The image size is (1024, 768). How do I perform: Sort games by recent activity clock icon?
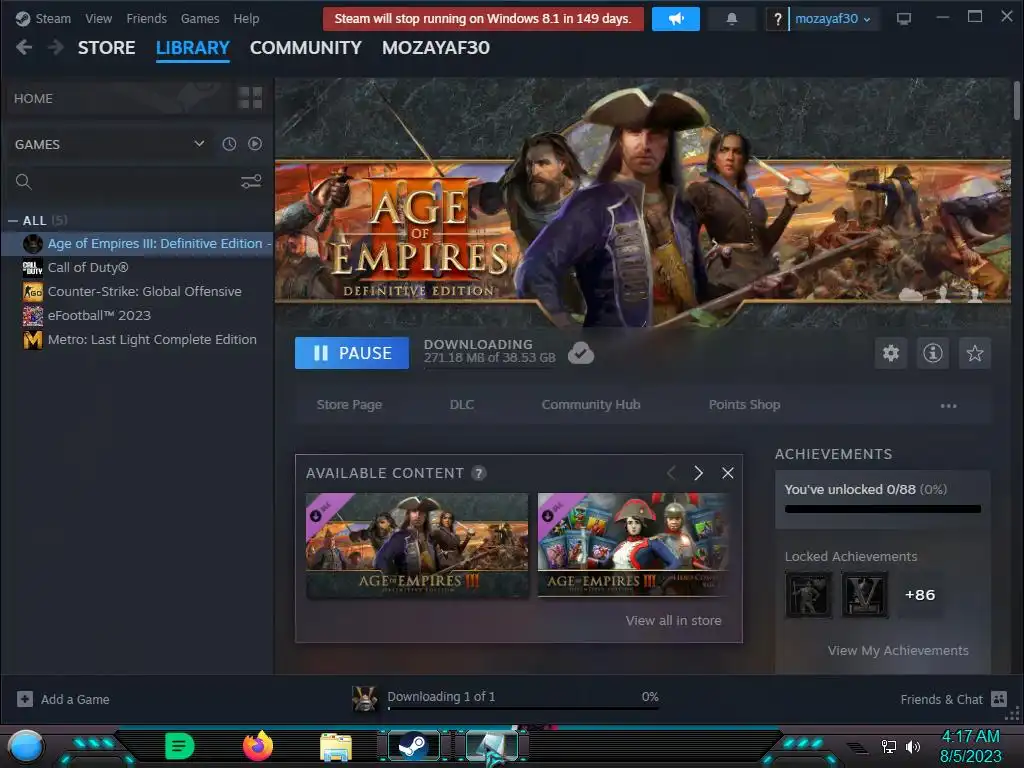(x=229, y=144)
